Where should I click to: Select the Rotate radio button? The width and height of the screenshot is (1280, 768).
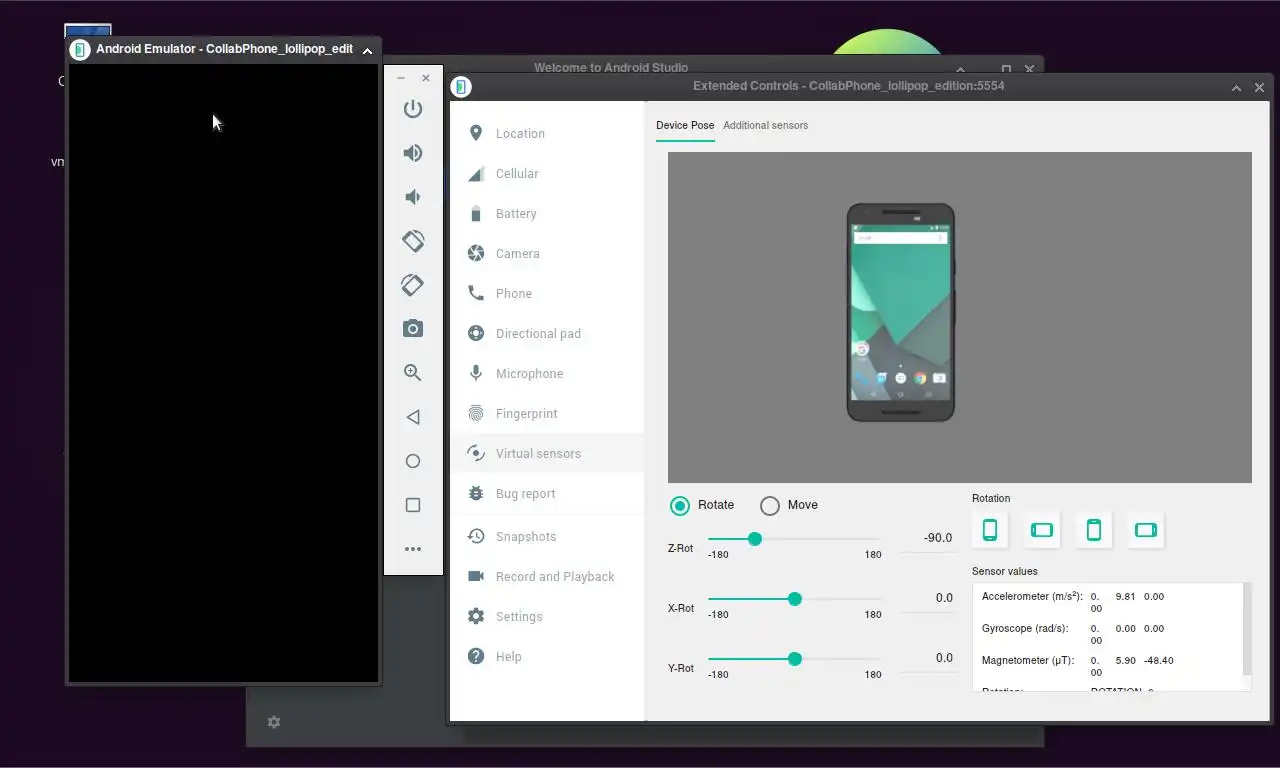(680, 505)
